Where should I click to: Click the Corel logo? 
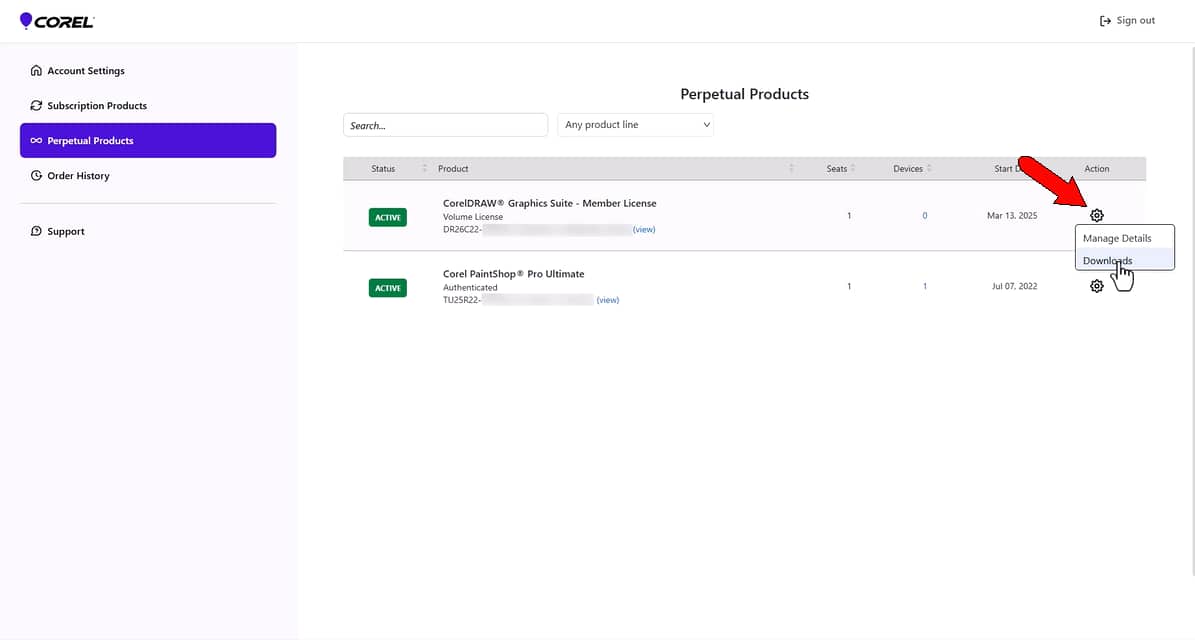(x=57, y=21)
